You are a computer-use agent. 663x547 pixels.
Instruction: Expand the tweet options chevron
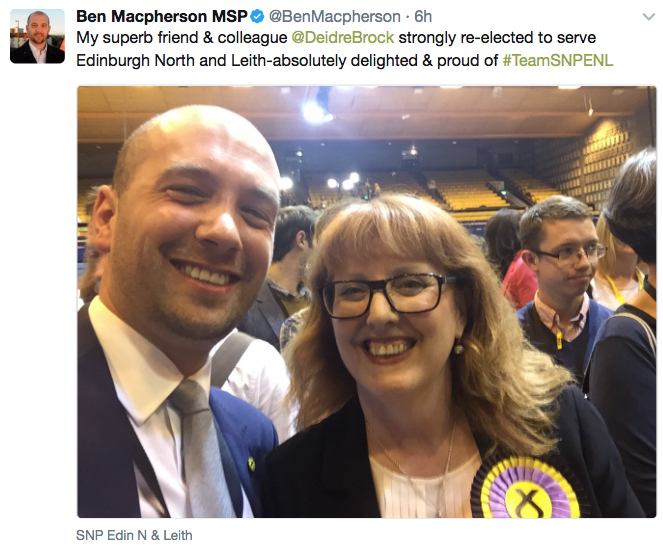(648, 17)
